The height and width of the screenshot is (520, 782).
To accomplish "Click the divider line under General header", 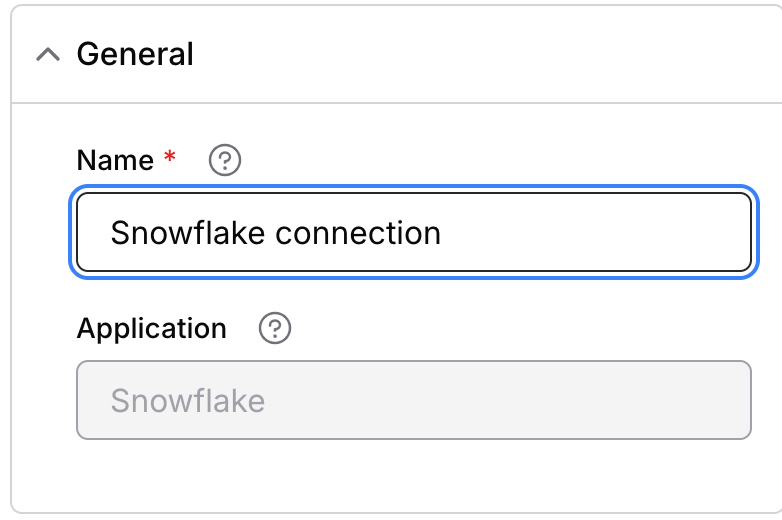I will coord(400,102).
